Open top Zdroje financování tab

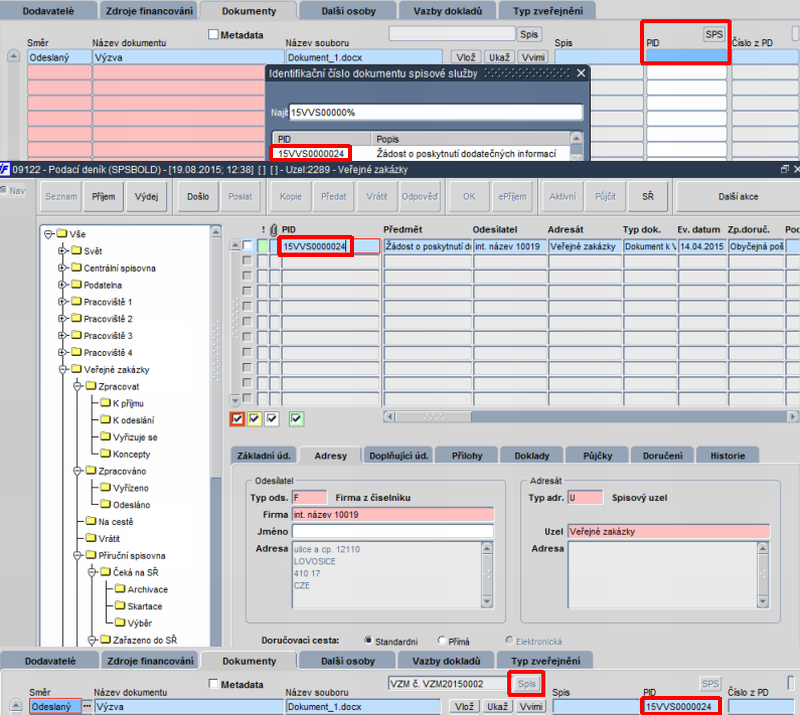click(149, 11)
